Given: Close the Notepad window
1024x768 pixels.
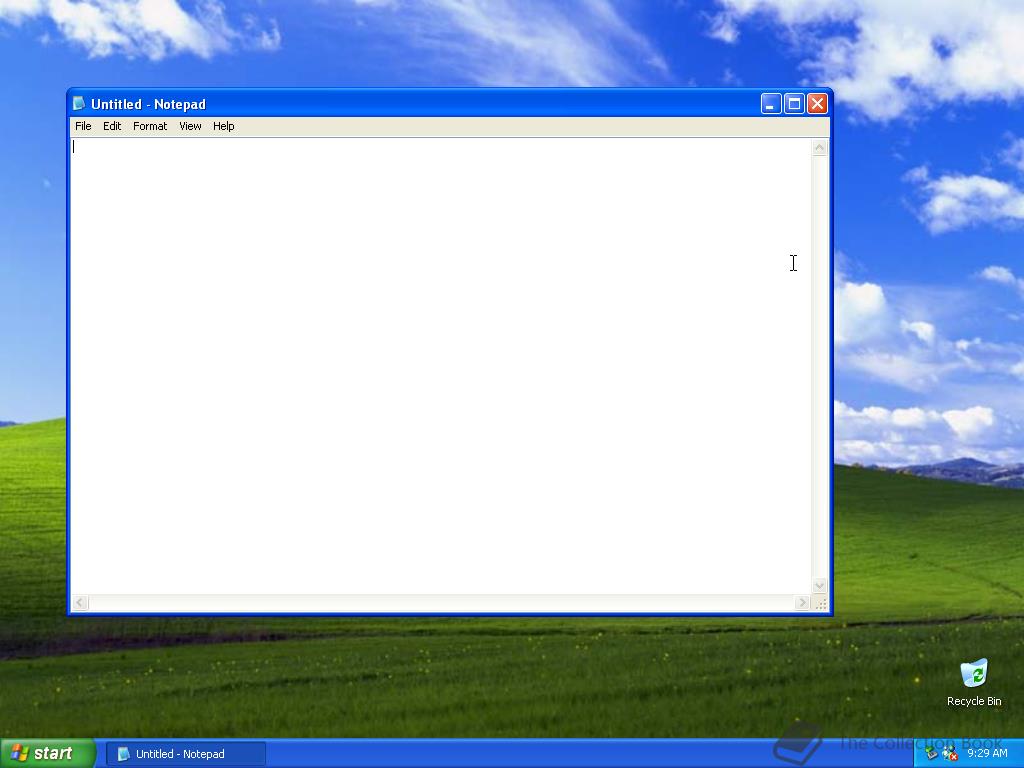Looking at the screenshot, I should click(817, 103).
